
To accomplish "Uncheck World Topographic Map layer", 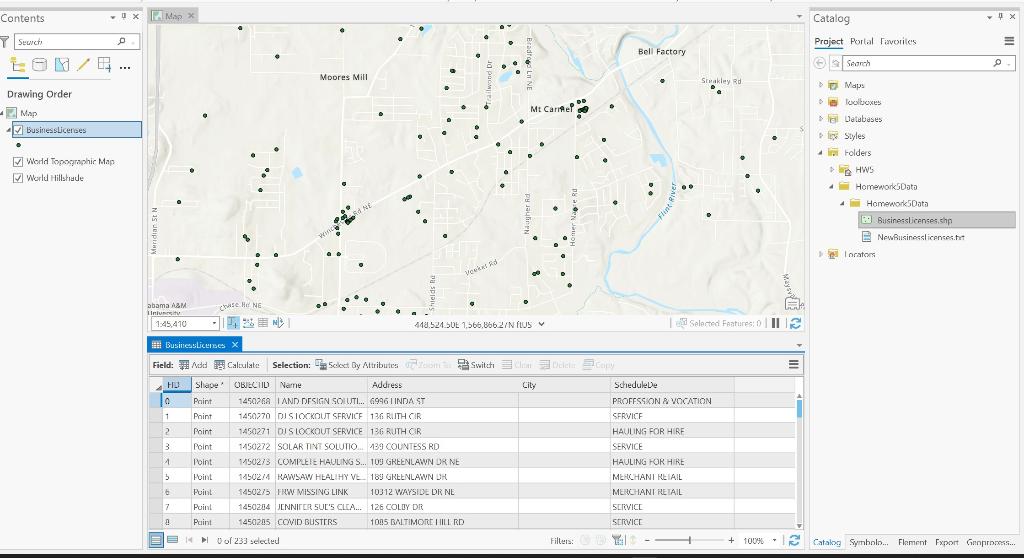I will [x=18, y=161].
